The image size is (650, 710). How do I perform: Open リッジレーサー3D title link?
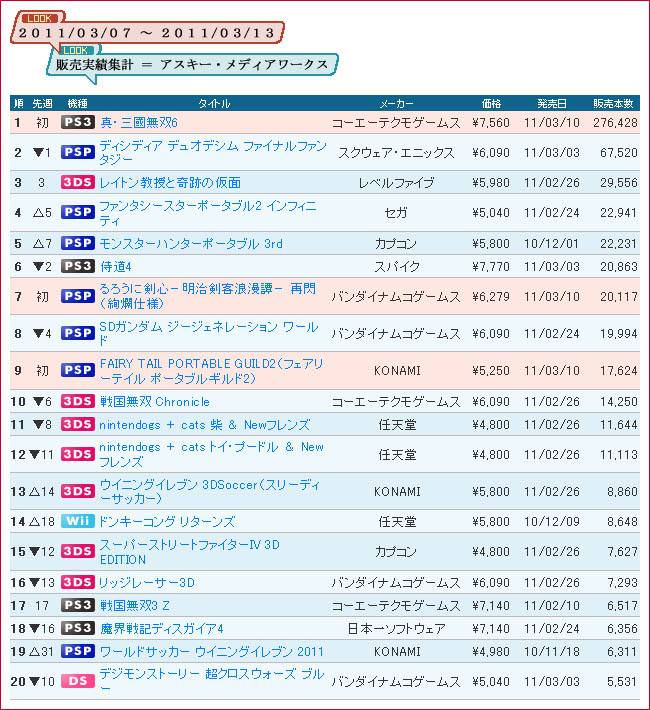[x=147, y=582]
